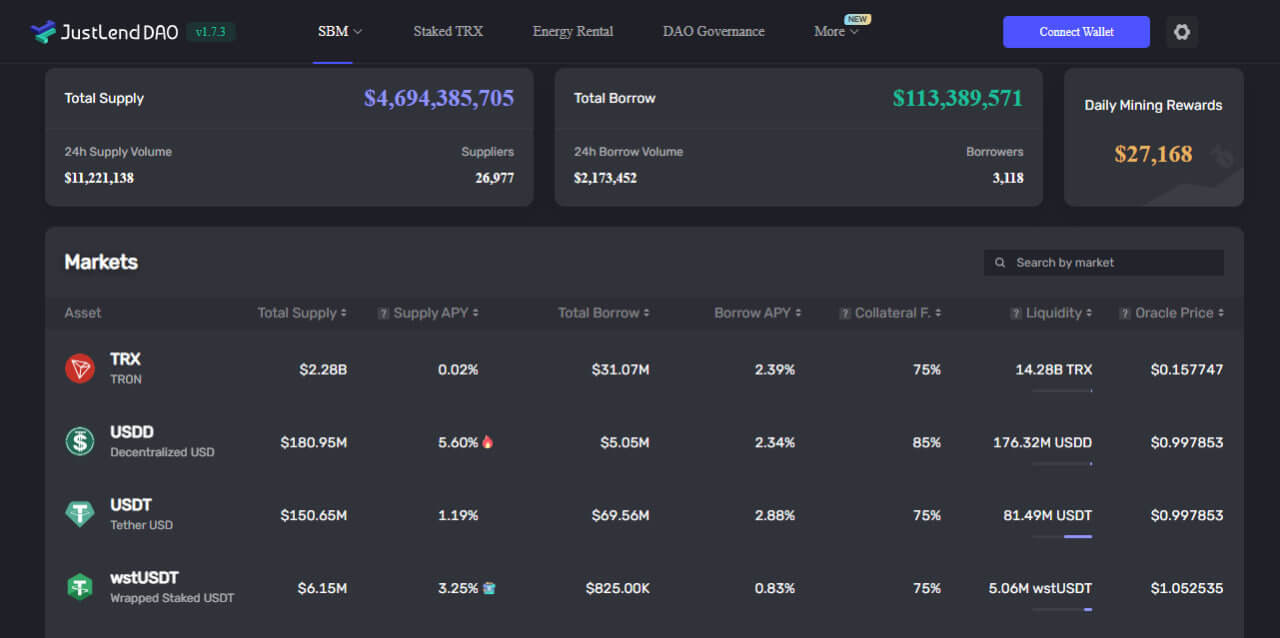The height and width of the screenshot is (638, 1280).
Task: Click the USDT liquidity utilization bar
Action: pyautogui.click(x=1062, y=537)
